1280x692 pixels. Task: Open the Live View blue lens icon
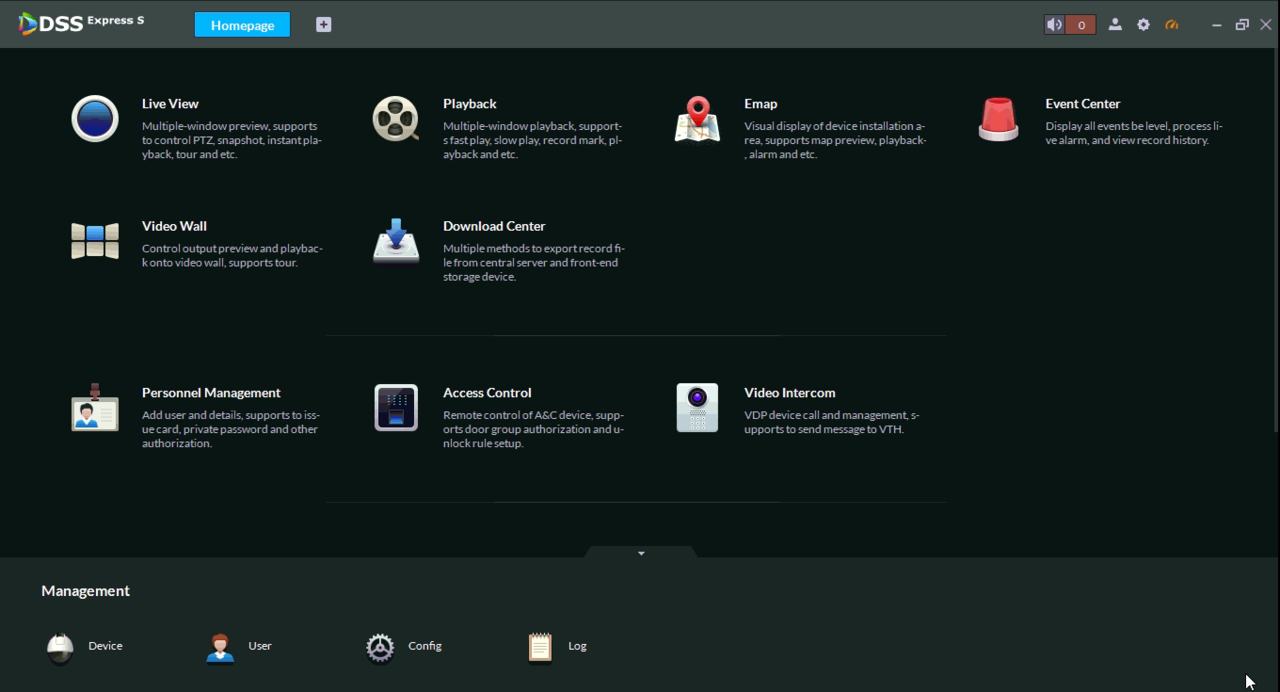point(95,119)
